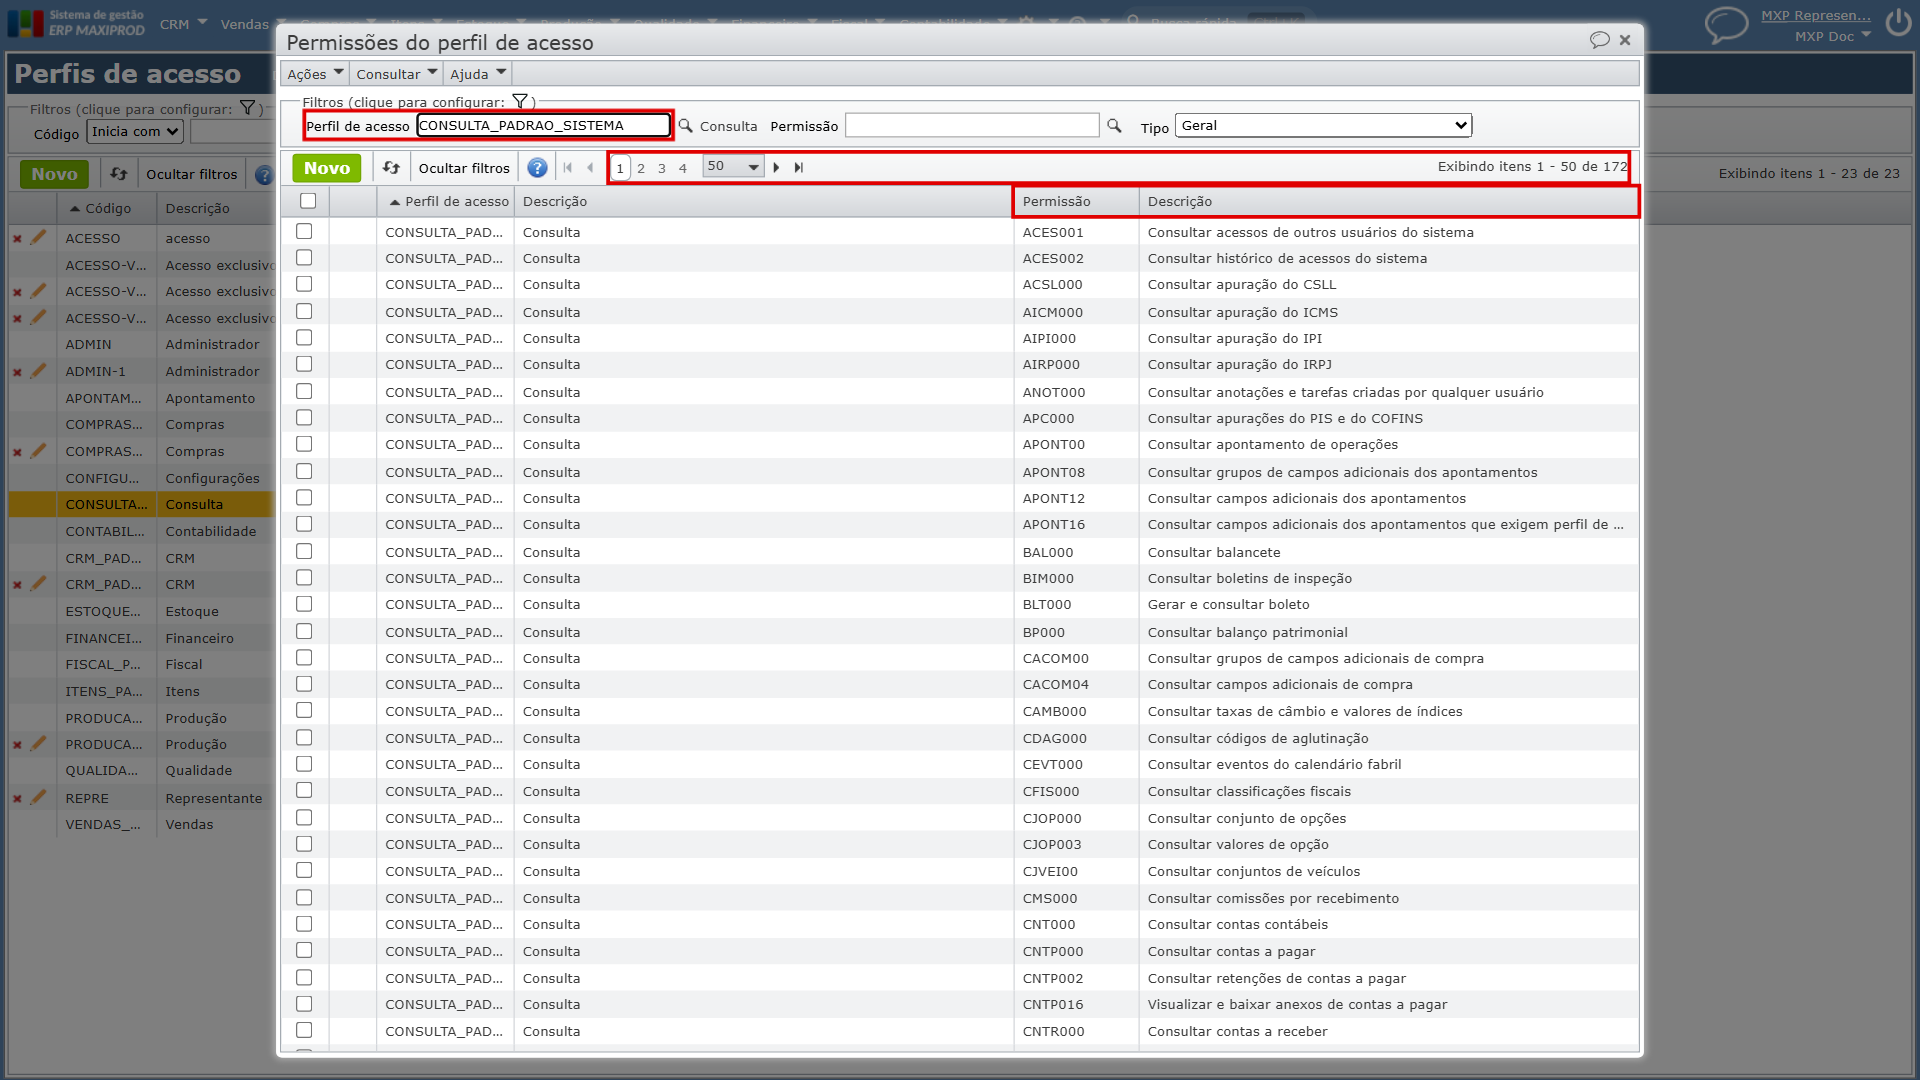Check the ACSL000 permission row checkbox

304,285
